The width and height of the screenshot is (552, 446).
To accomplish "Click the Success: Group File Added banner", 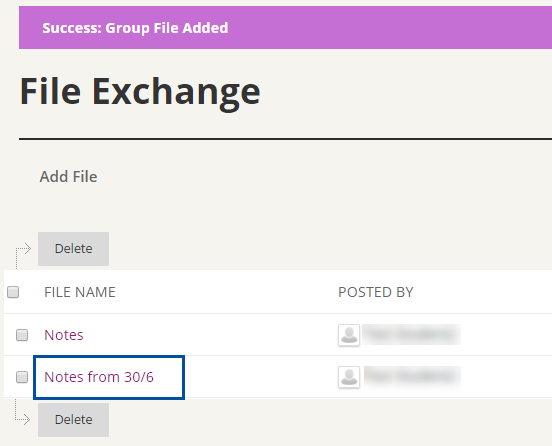I will 286,27.
